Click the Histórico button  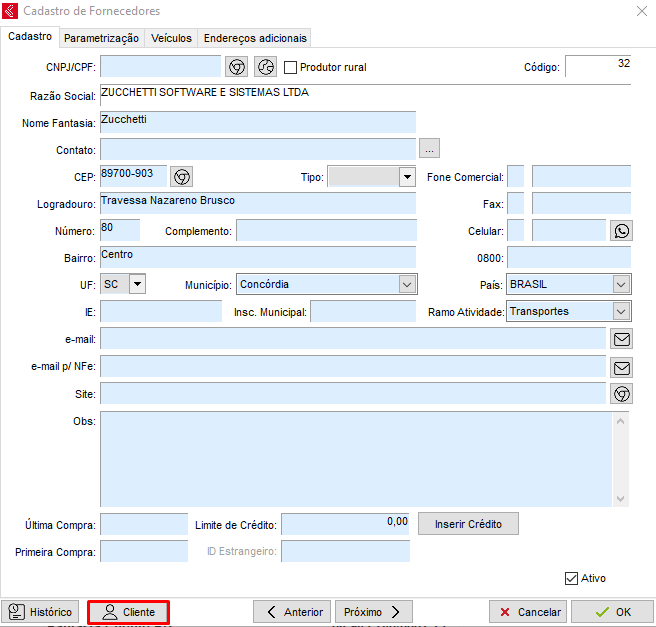(x=40, y=612)
